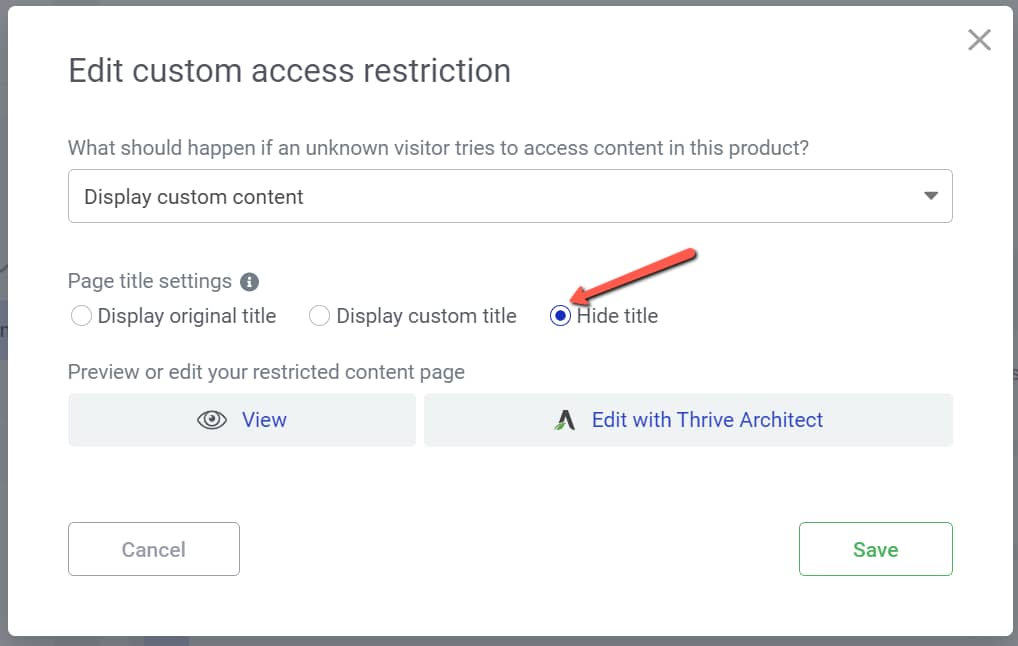Close the dialog with the X icon
Image resolution: width=1018 pixels, height=646 pixels.
(979, 40)
